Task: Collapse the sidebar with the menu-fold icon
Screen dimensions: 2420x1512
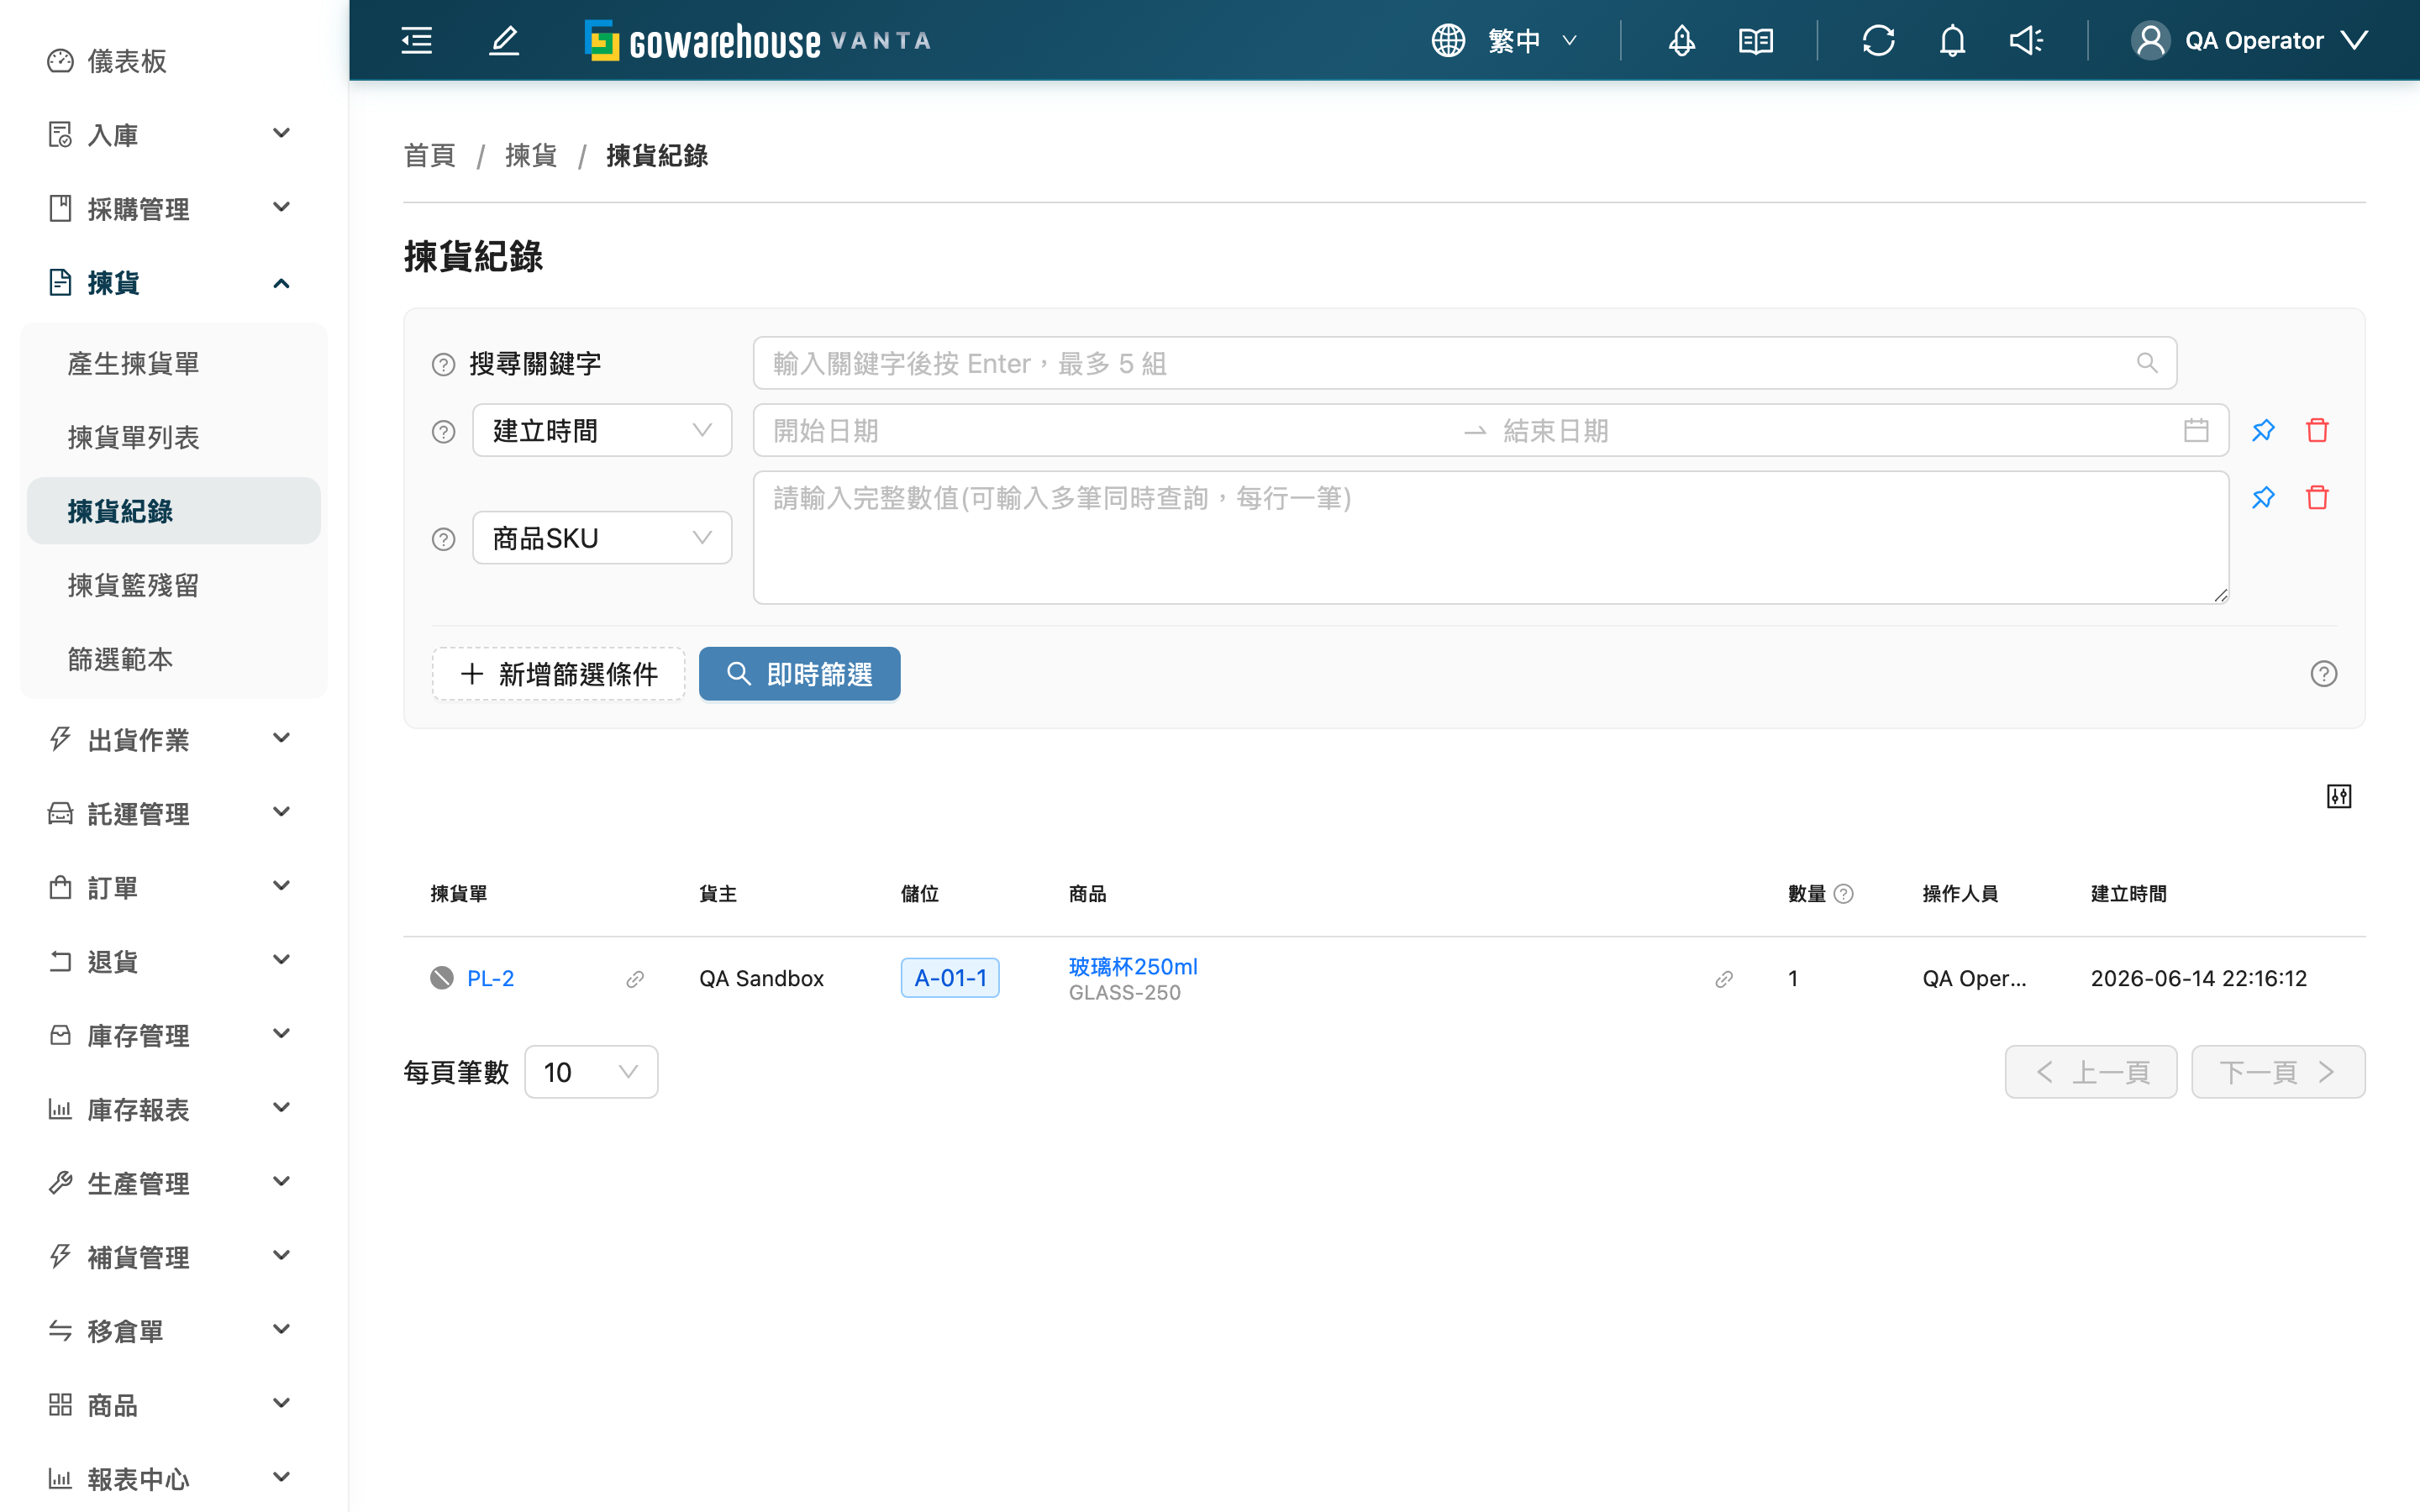Action: (x=416, y=41)
